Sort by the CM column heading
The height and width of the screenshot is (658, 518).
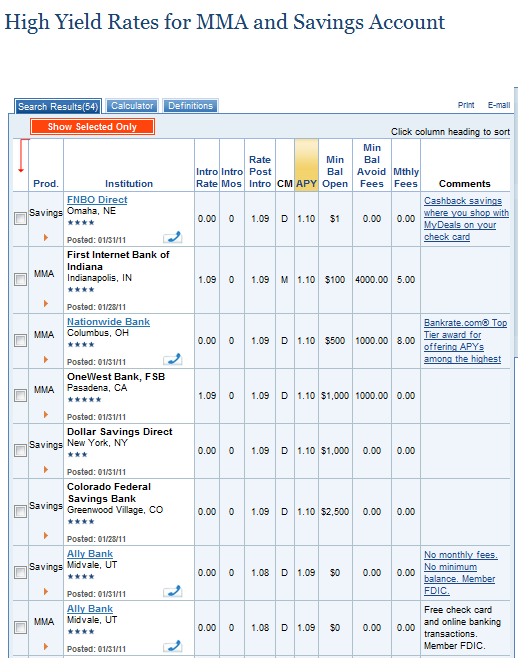(285, 184)
